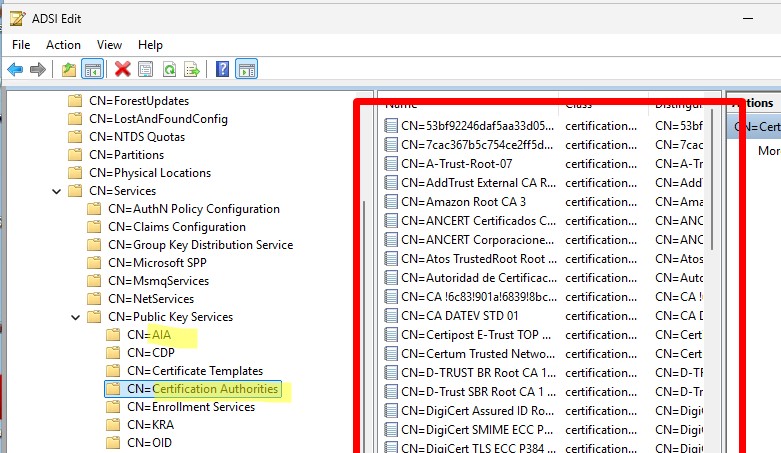Screen dimensions: 781x453
Task: Click the red X Delete icon
Action: pos(122,69)
